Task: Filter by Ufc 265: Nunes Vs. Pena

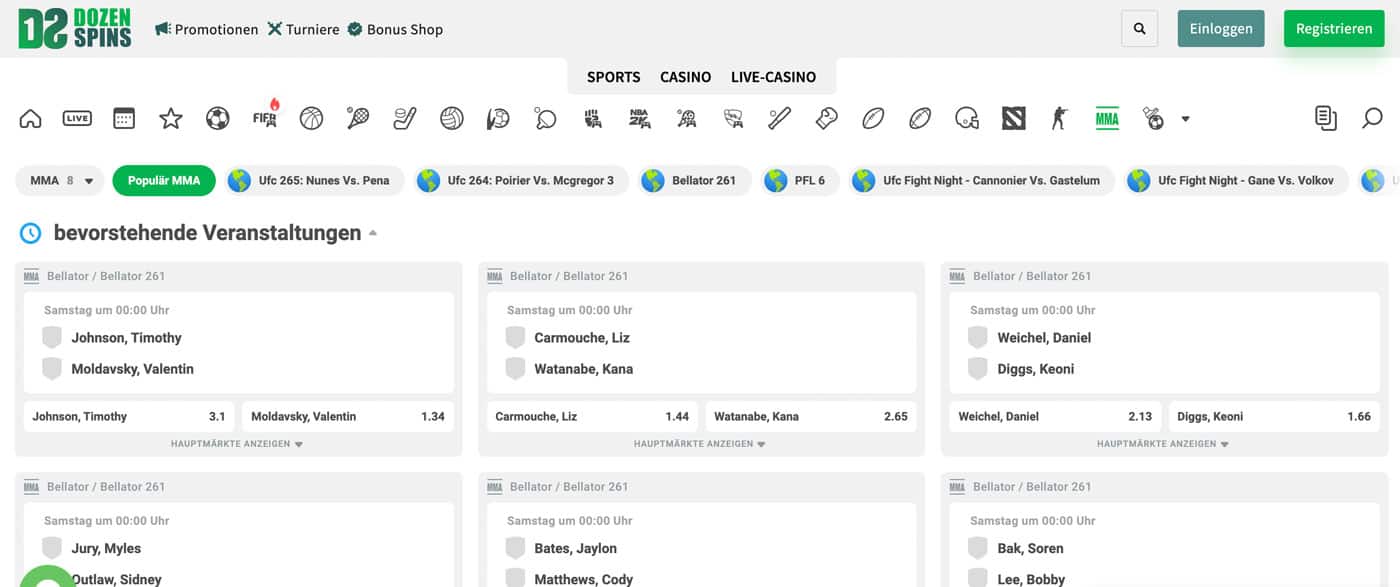Action: pyautogui.click(x=314, y=181)
